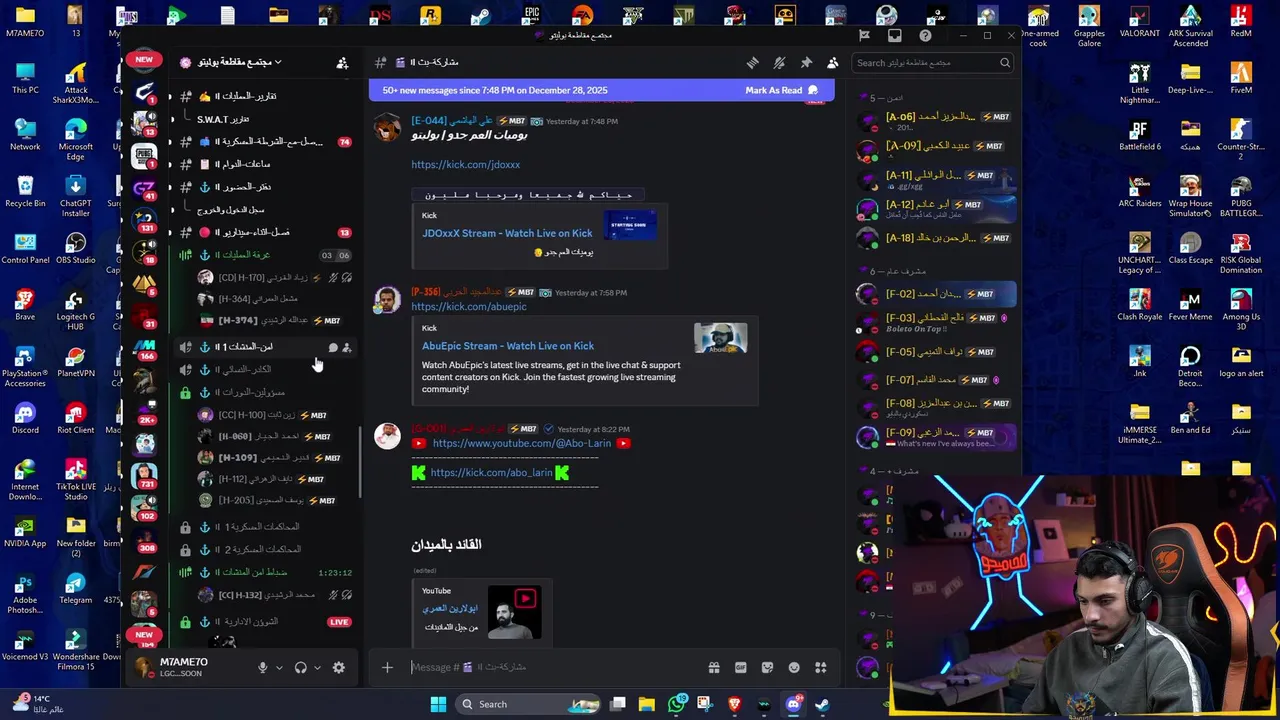Open the sticker picker icon
1280x720 pixels.
tap(767, 667)
